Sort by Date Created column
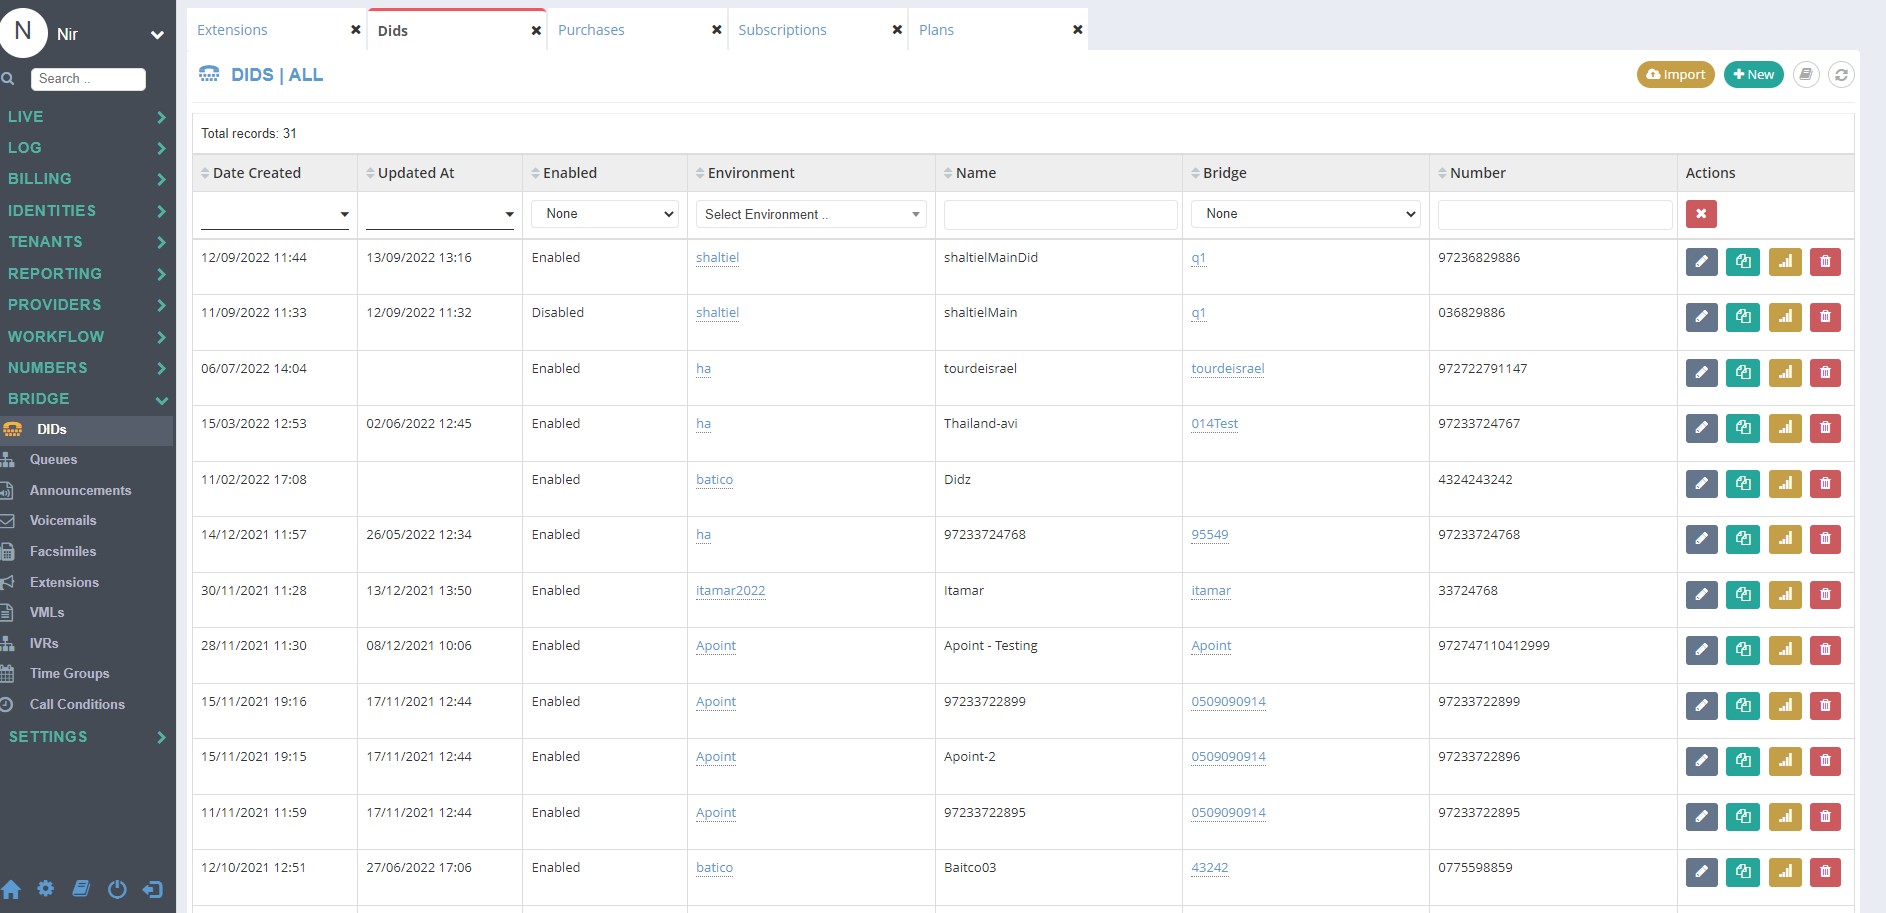This screenshot has width=1886, height=913. pos(256,173)
